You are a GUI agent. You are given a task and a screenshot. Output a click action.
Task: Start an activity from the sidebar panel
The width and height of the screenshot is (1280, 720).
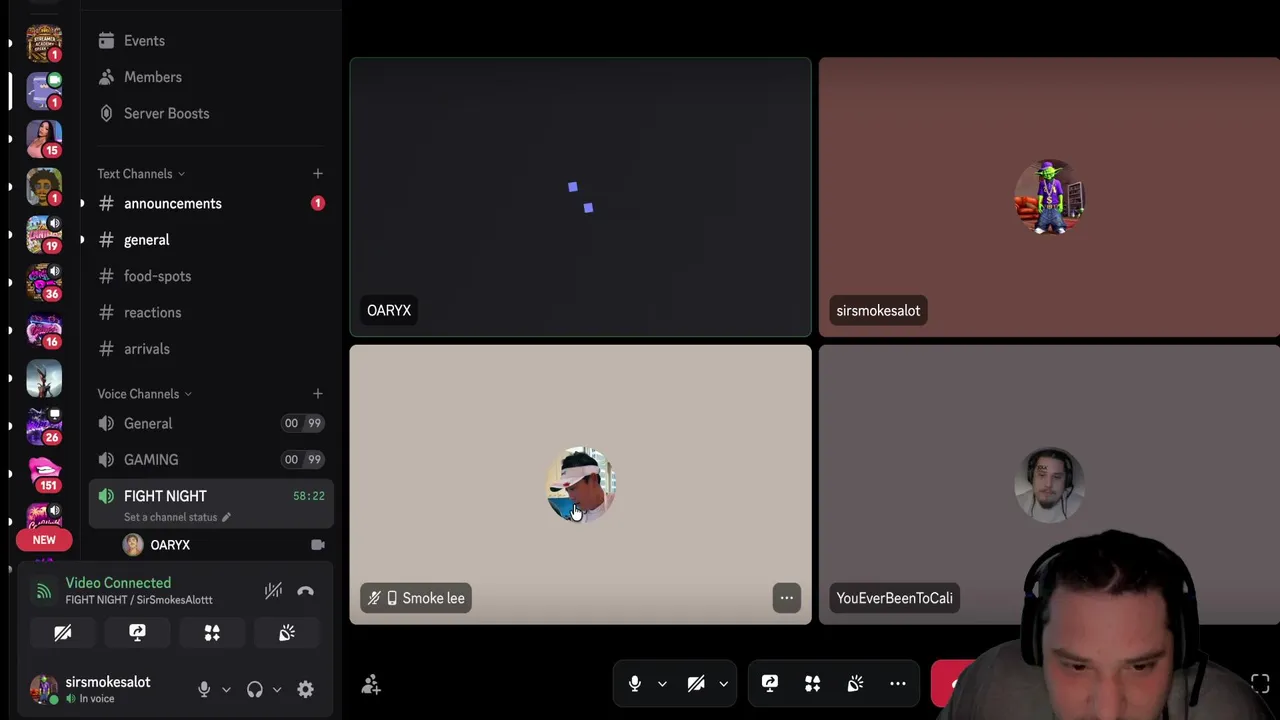[x=212, y=633]
